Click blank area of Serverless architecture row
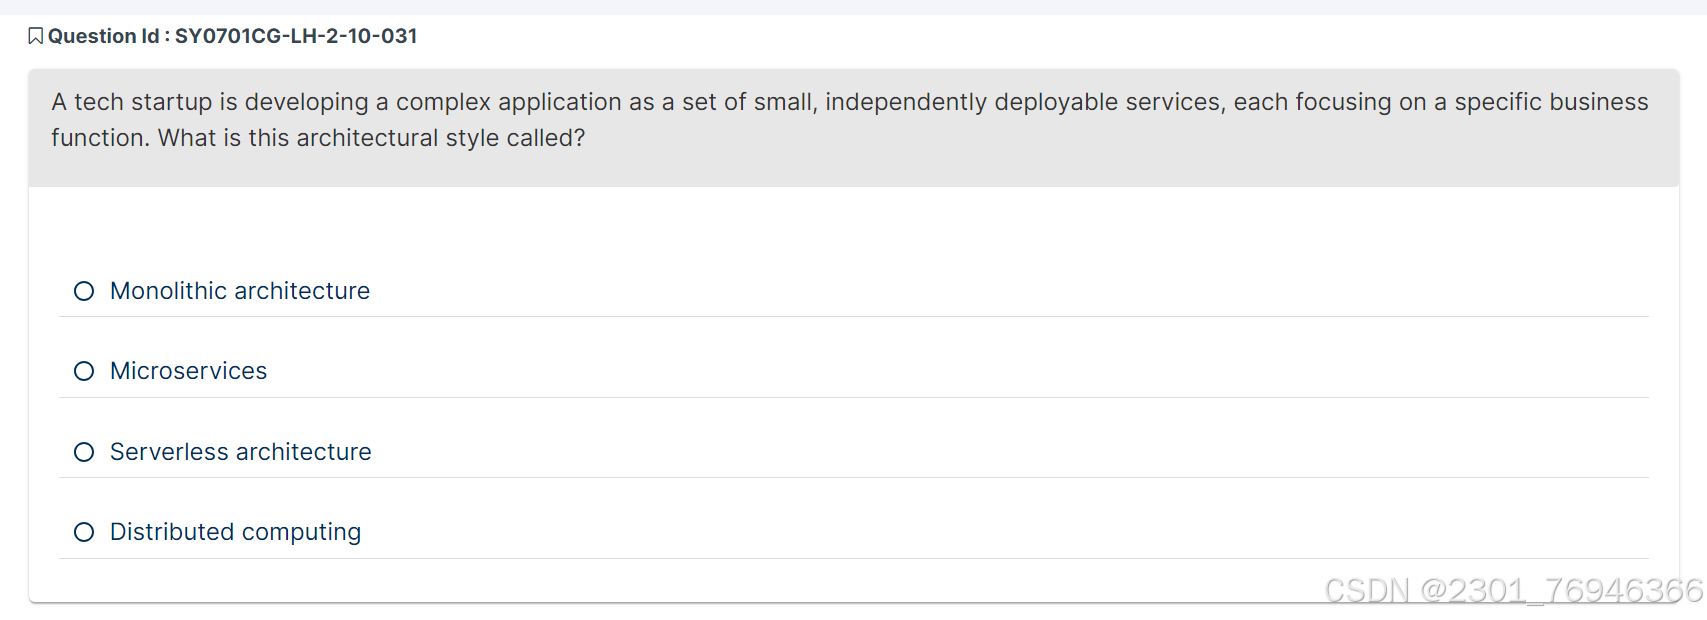 tap(900, 452)
